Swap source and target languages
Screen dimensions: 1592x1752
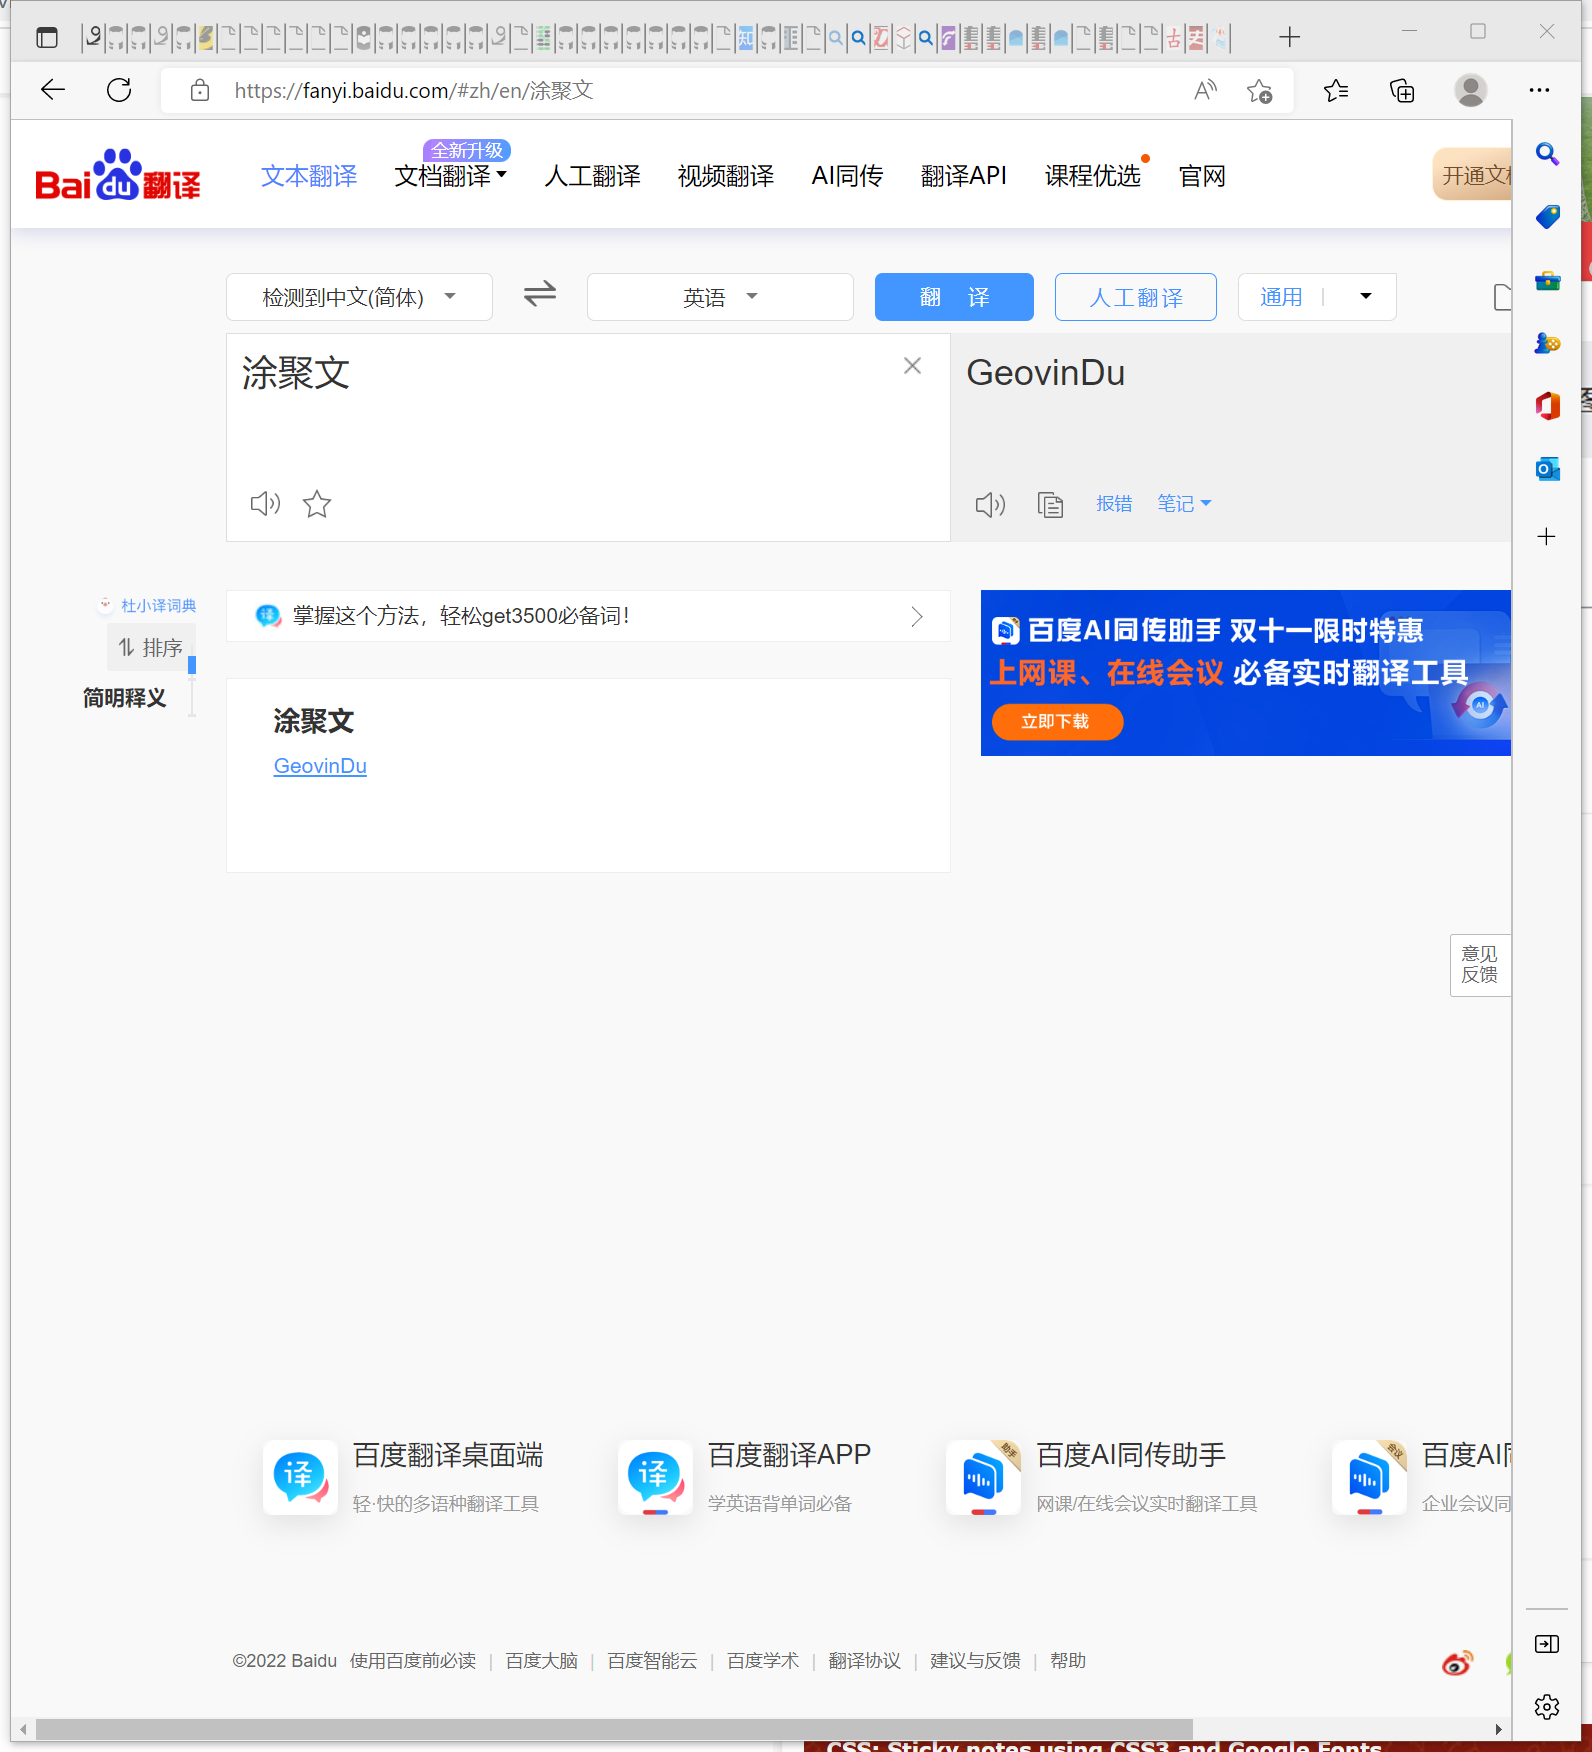pos(540,295)
